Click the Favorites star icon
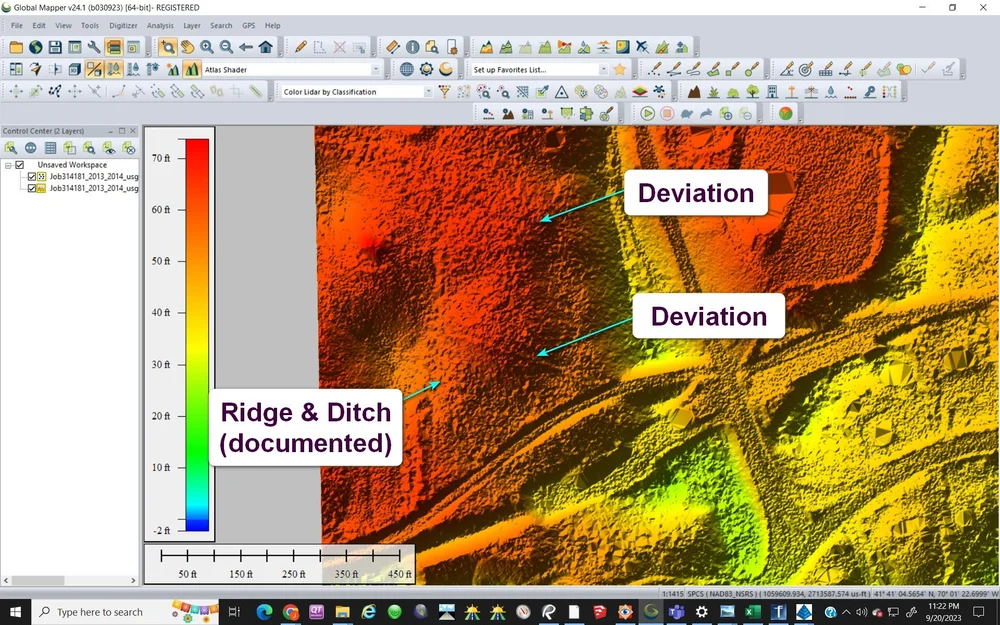 click(620, 69)
